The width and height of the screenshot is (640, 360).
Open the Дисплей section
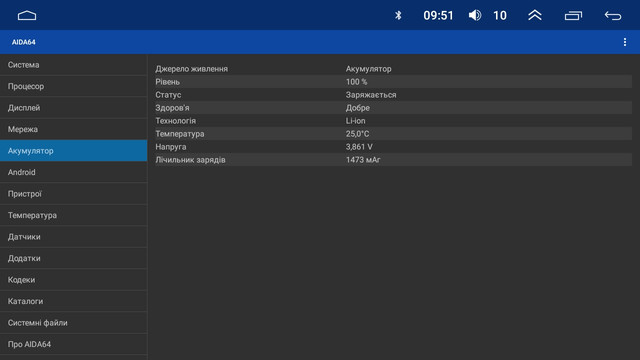pyautogui.click(x=73, y=108)
